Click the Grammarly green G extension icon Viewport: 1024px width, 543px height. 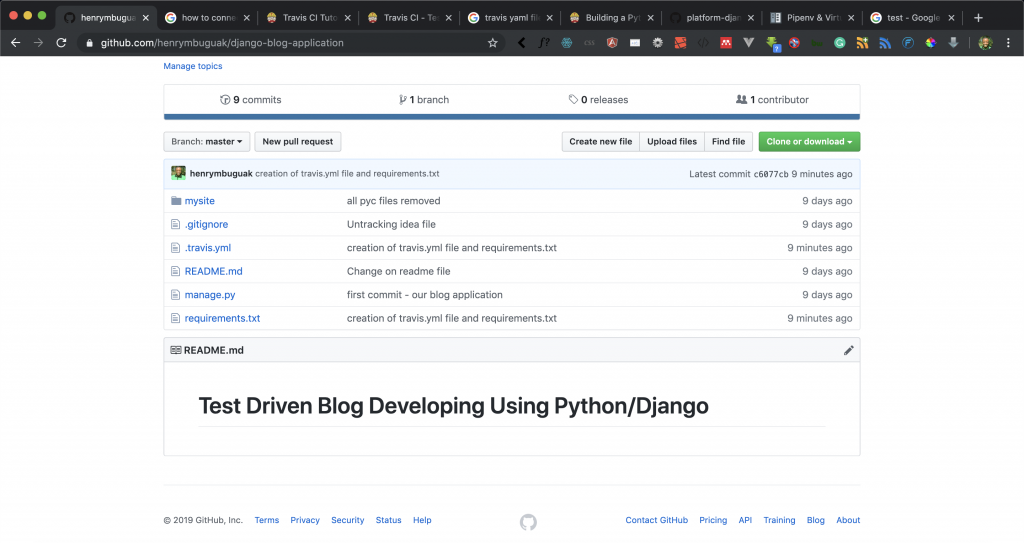pos(839,42)
